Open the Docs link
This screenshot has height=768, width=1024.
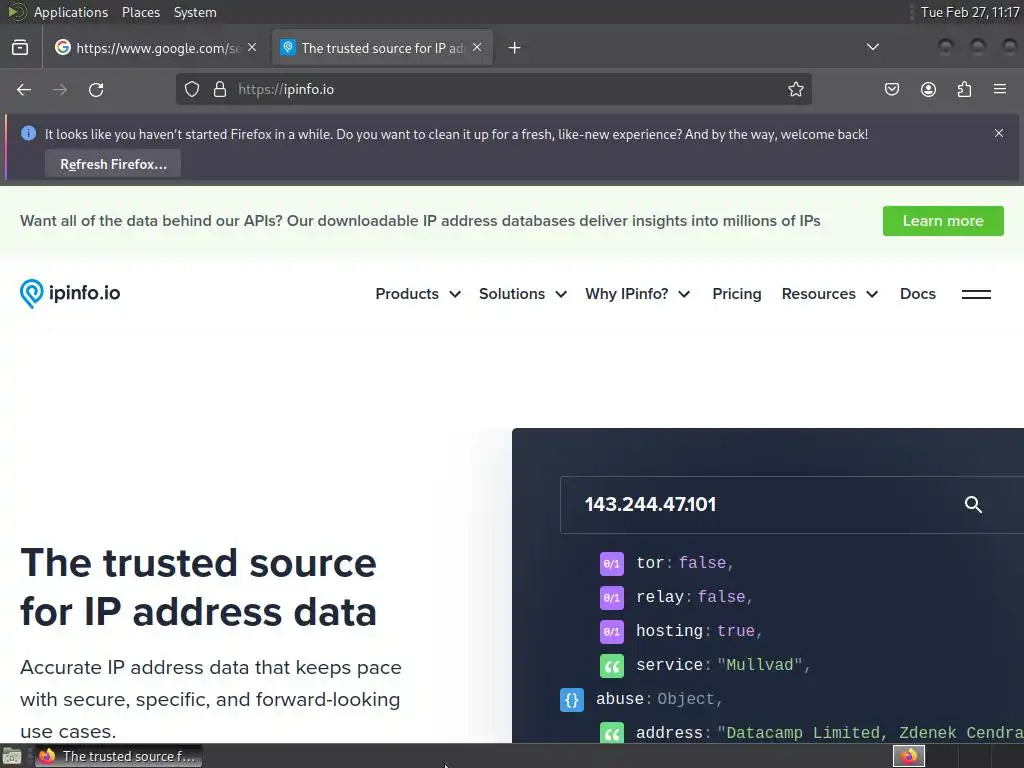click(918, 294)
